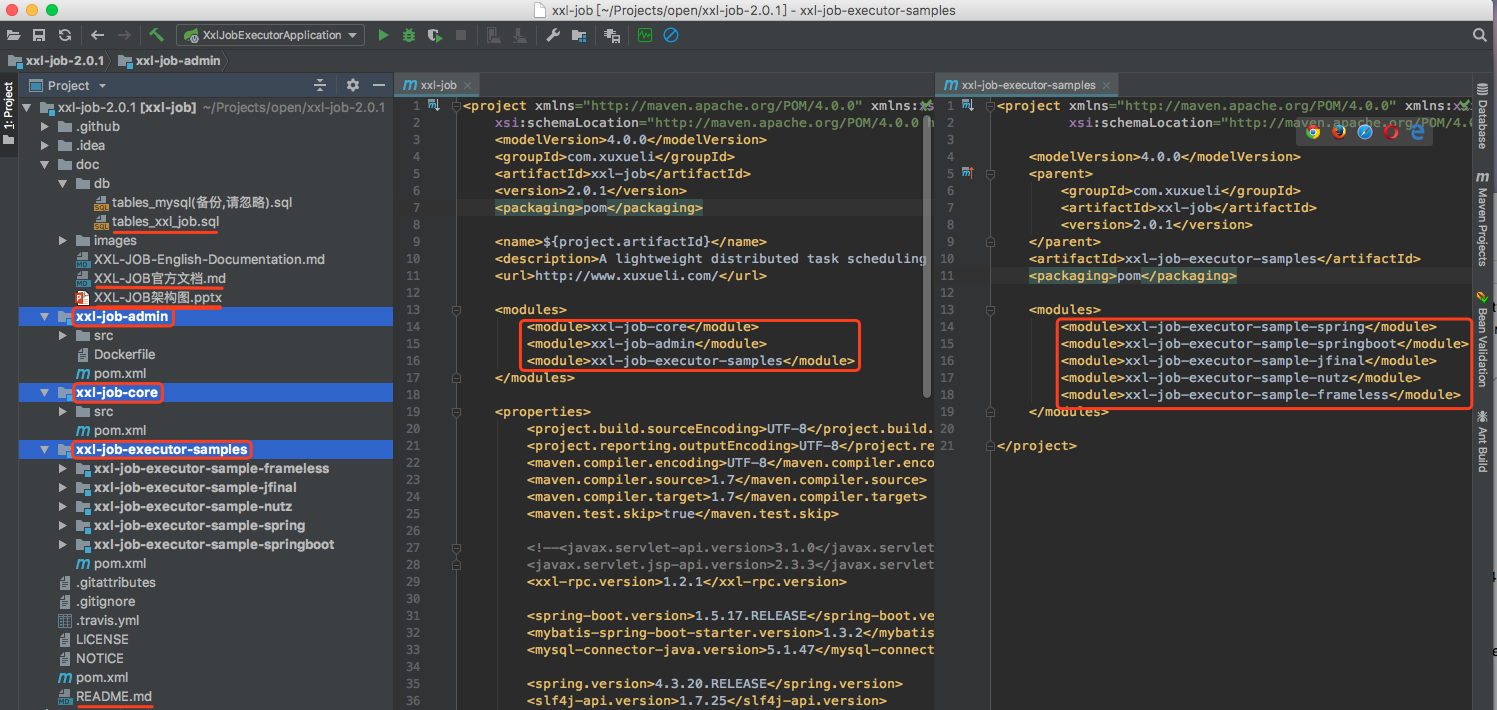The image size is (1497, 710).
Task: Build project with the hammer icon
Action: click(157, 35)
